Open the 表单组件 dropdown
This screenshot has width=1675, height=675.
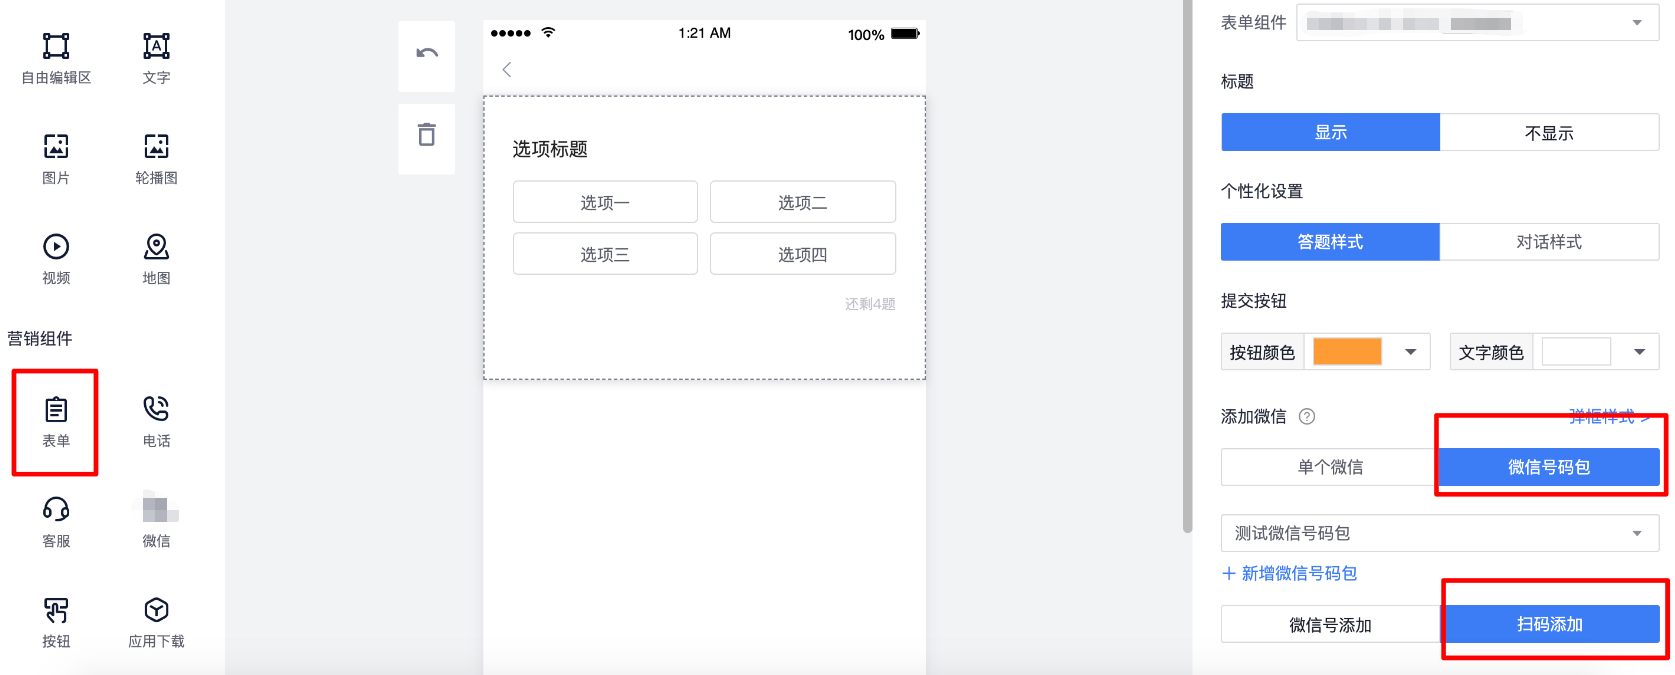[1478, 23]
